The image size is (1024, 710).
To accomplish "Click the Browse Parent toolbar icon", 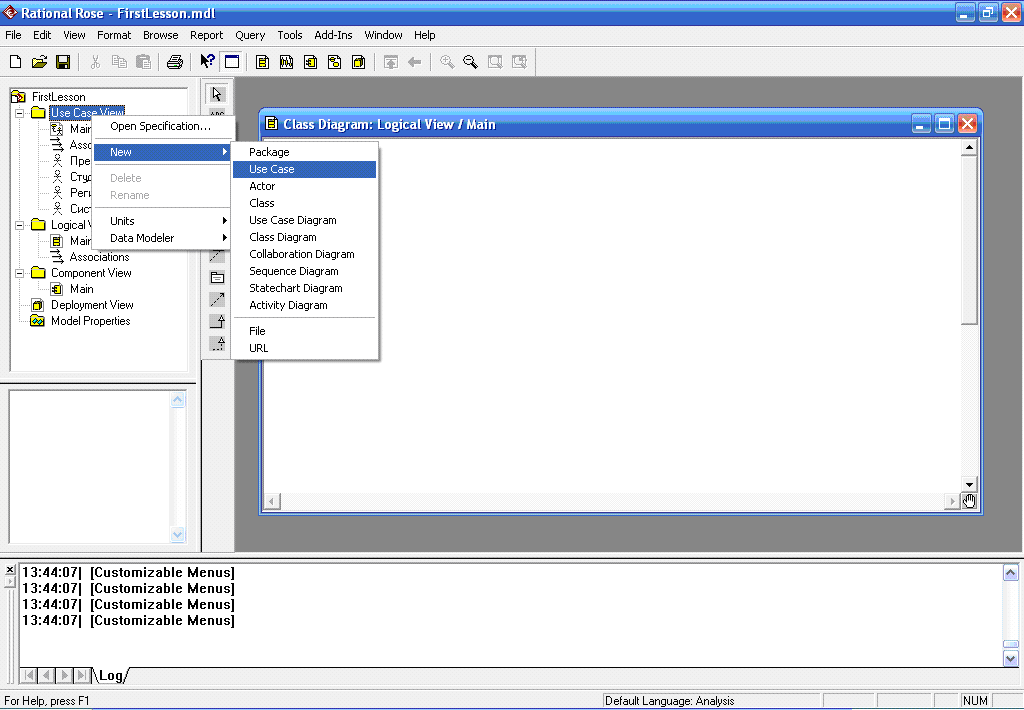I will (x=391, y=62).
